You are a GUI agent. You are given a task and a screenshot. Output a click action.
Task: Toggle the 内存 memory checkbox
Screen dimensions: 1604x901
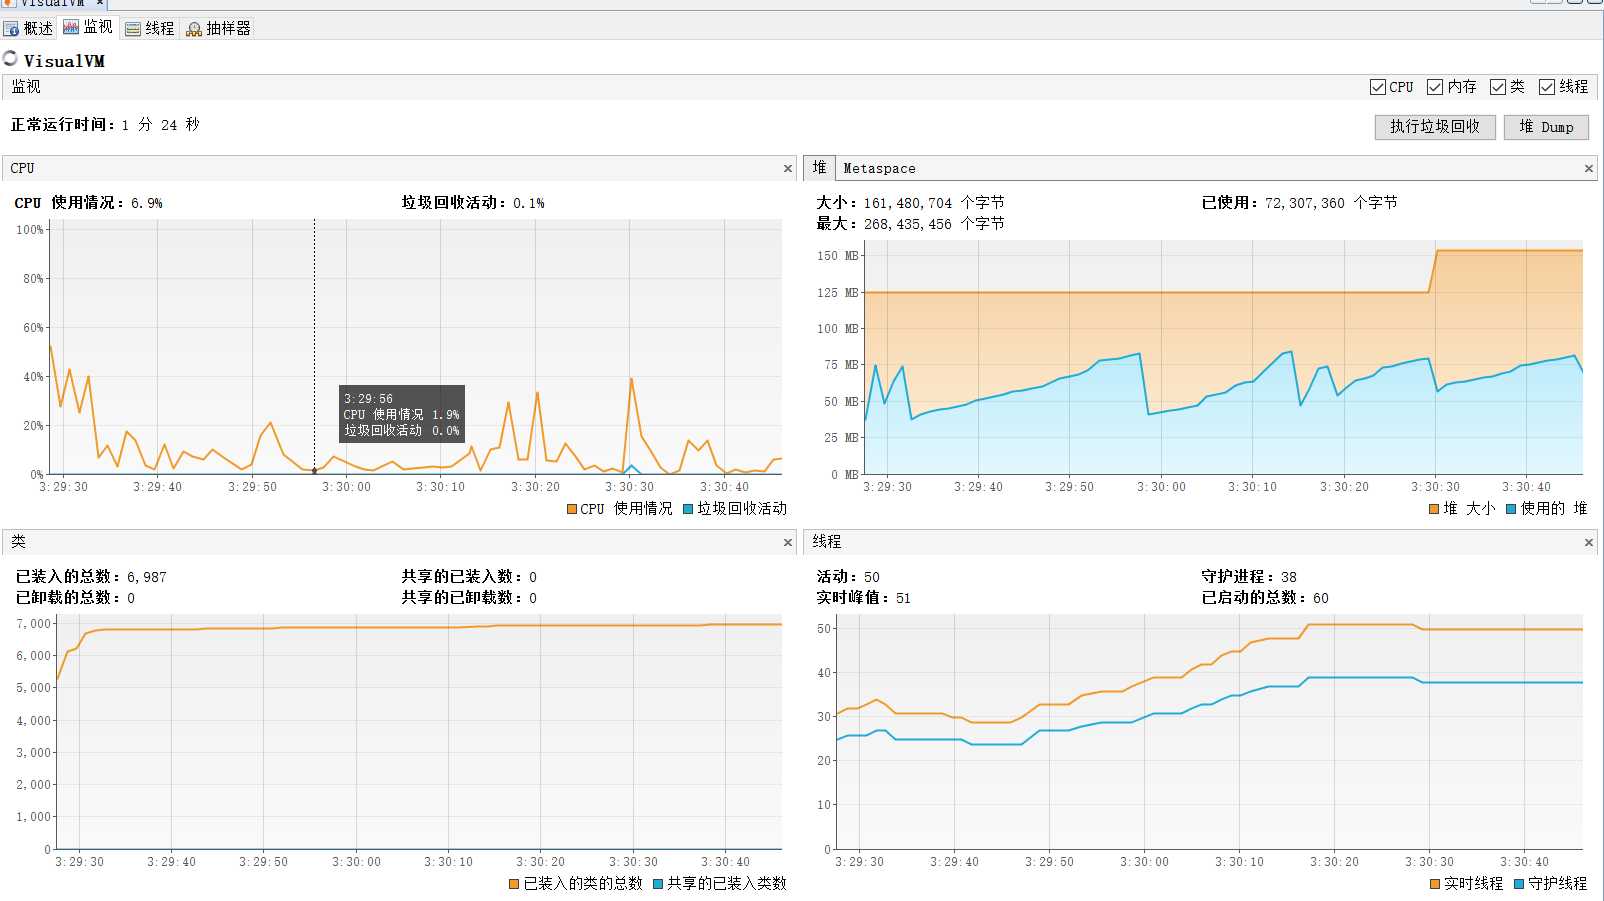(1434, 87)
